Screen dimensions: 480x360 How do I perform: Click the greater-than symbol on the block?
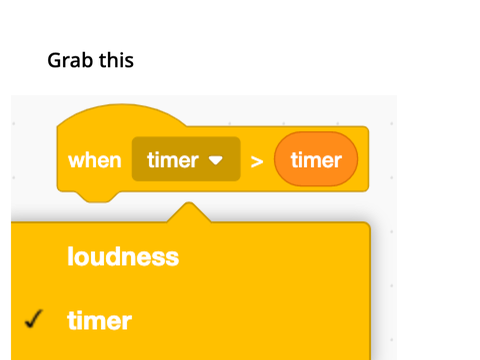tap(257, 162)
